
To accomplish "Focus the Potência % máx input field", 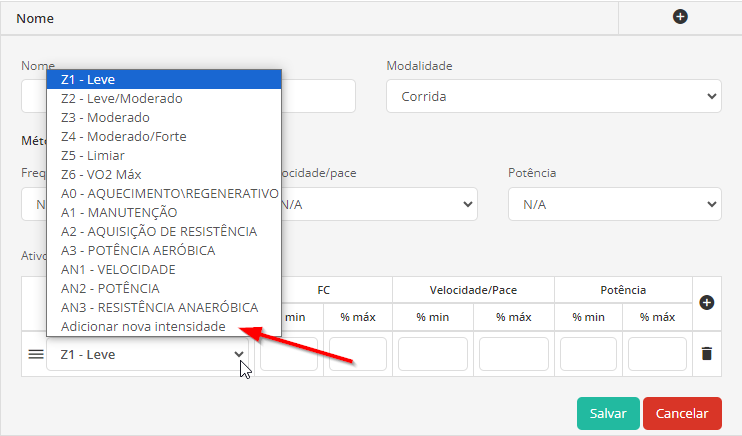I will (657, 354).
